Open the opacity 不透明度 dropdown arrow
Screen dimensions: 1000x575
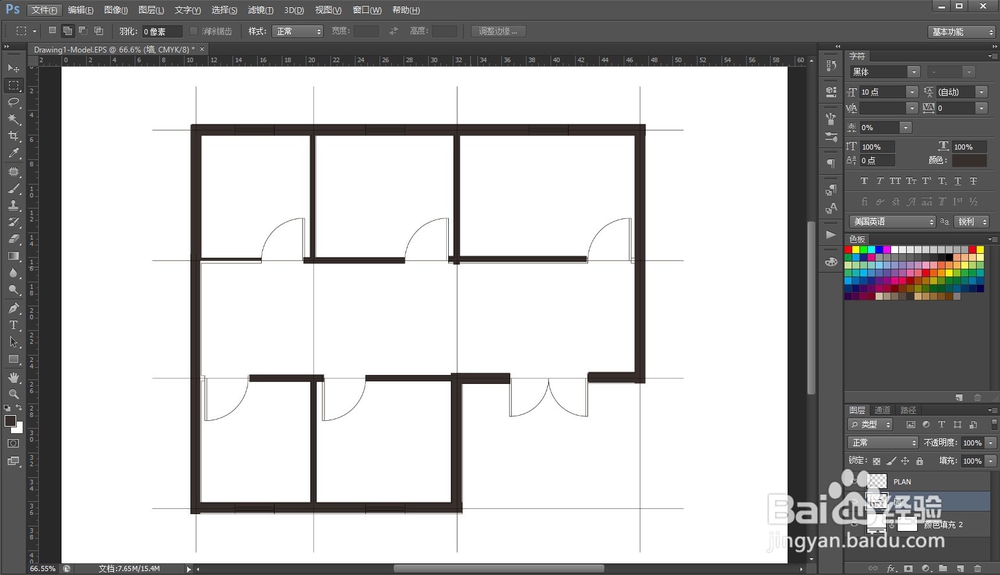pos(990,442)
